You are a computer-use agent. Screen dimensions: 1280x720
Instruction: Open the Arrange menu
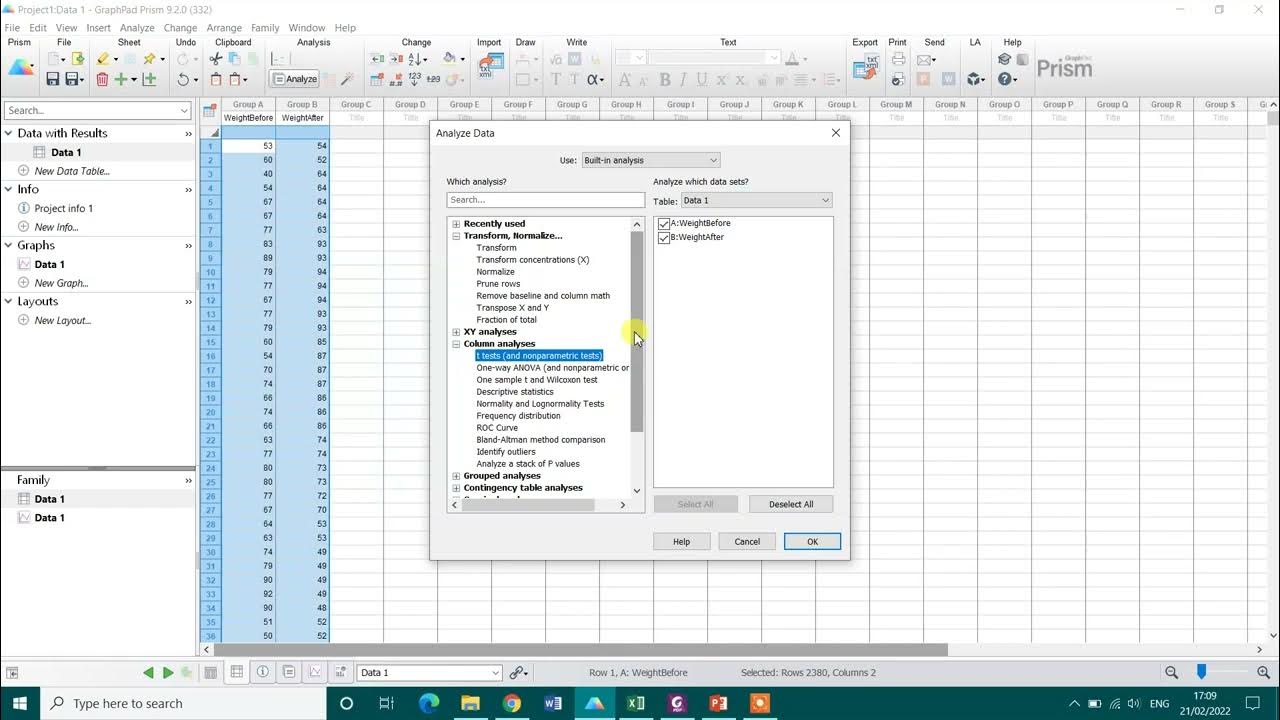(x=224, y=28)
